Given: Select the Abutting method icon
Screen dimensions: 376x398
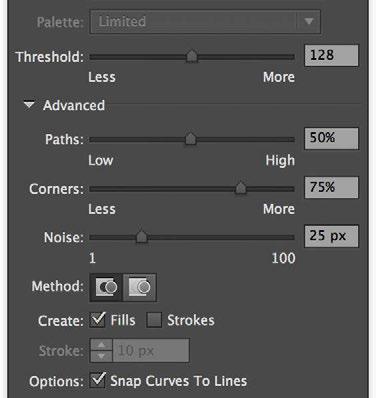Looking at the screenshot, I should point(106,287).
